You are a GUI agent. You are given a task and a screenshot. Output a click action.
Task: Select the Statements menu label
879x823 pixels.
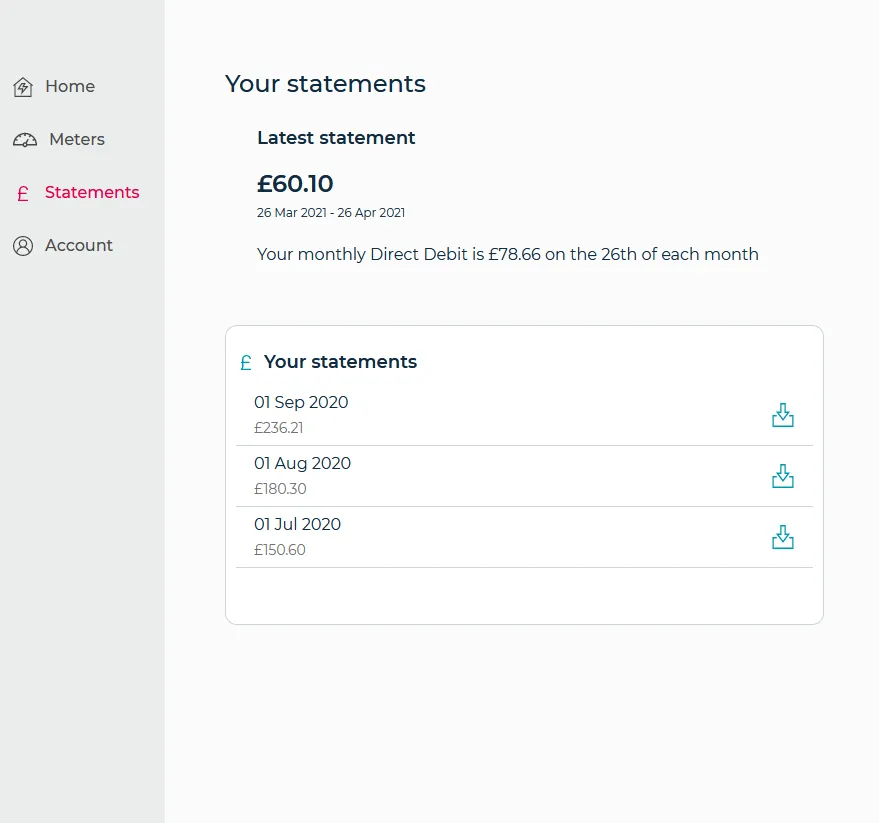tap(92, 193)
